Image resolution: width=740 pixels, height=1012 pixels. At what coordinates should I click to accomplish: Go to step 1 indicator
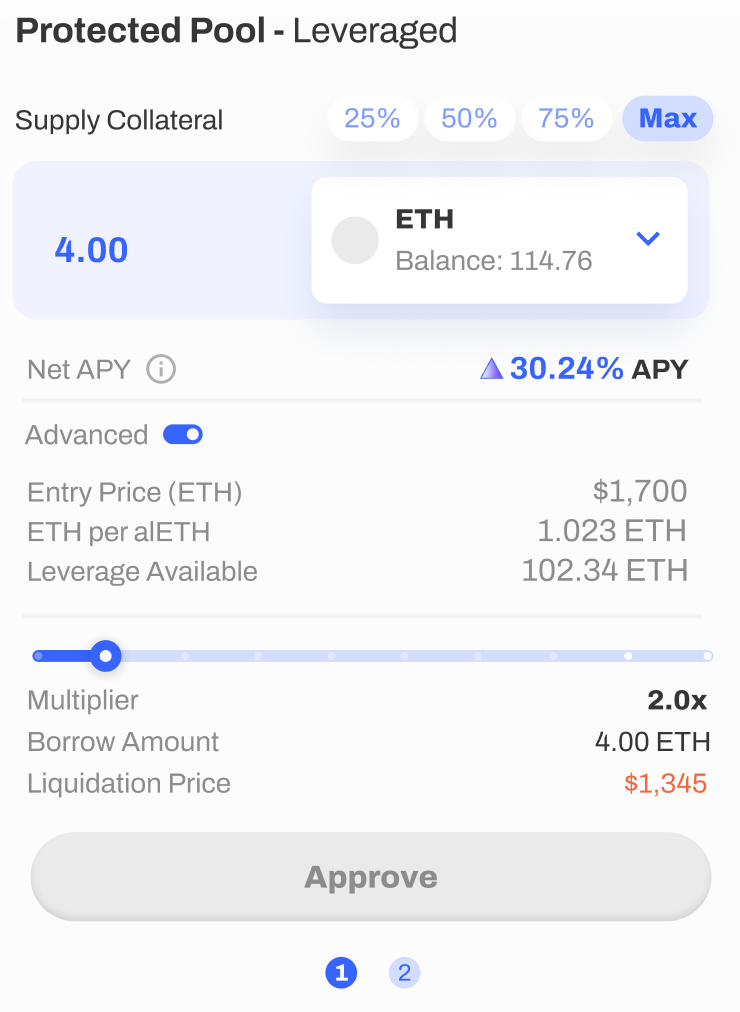click(341, 973)
